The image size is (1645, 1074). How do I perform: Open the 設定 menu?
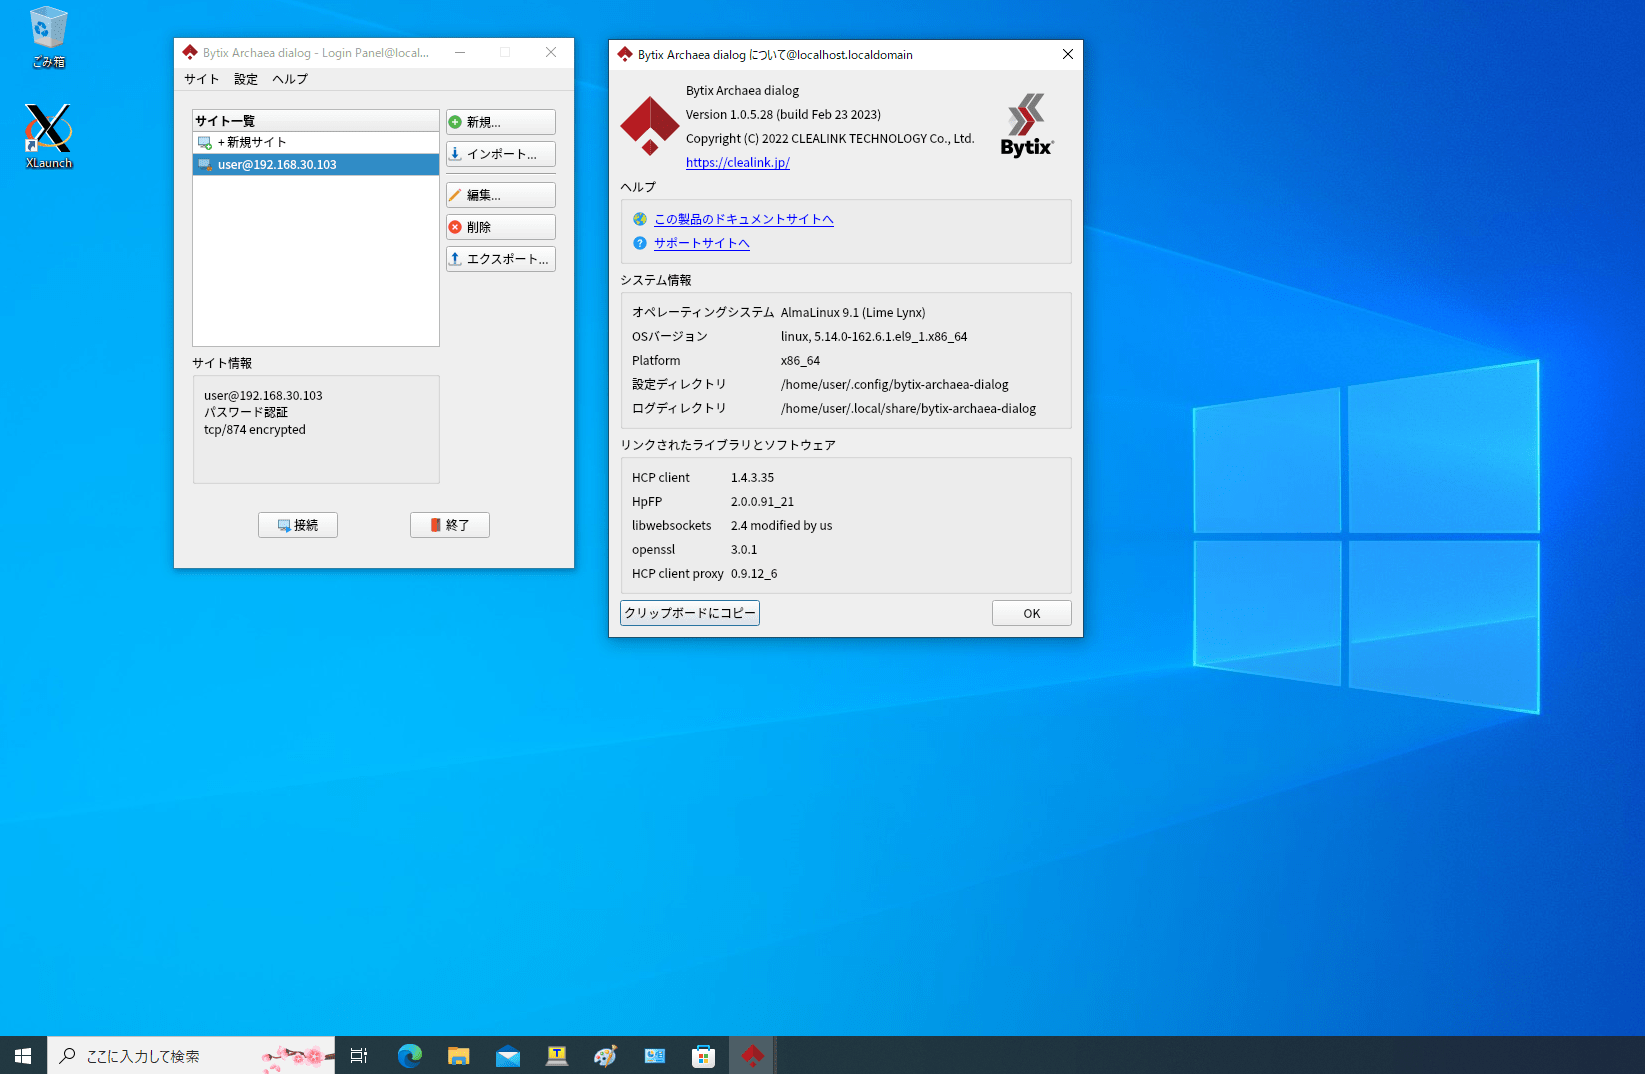pos(245,78)
